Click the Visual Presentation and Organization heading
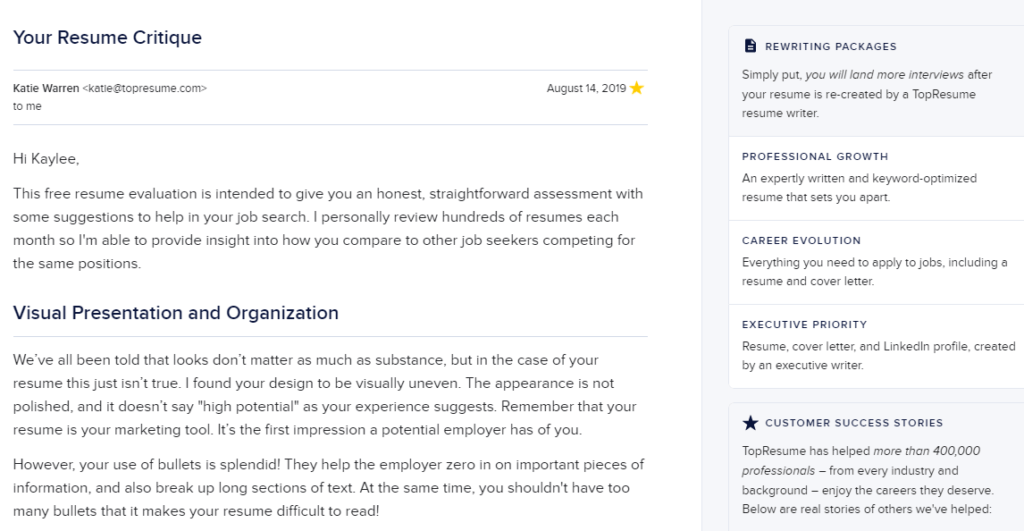Image resolution: width=1024 pixels, height=531 pixels. pos(176,313)
